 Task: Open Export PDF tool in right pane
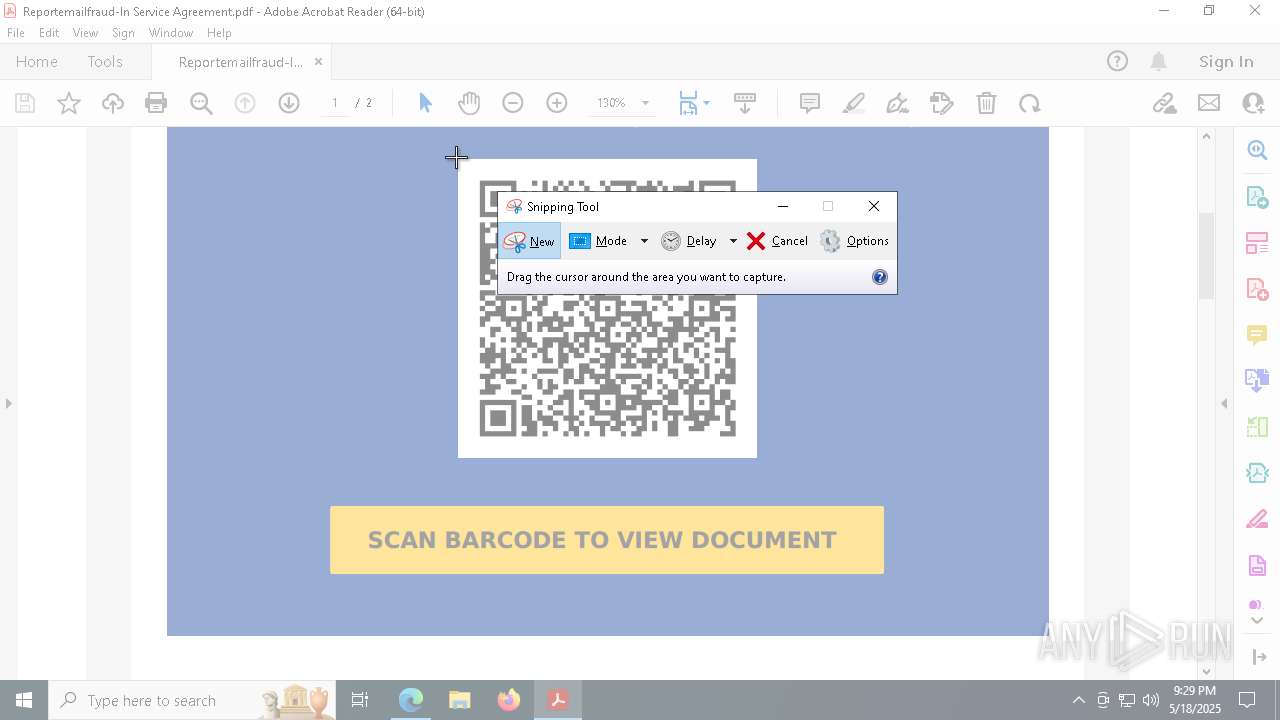(1257, 197)
